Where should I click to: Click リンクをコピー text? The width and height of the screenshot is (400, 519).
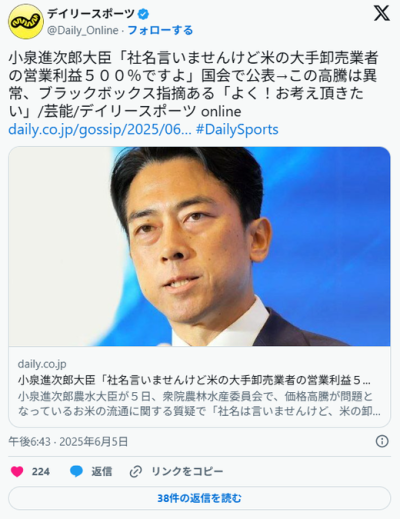[187, 472]
